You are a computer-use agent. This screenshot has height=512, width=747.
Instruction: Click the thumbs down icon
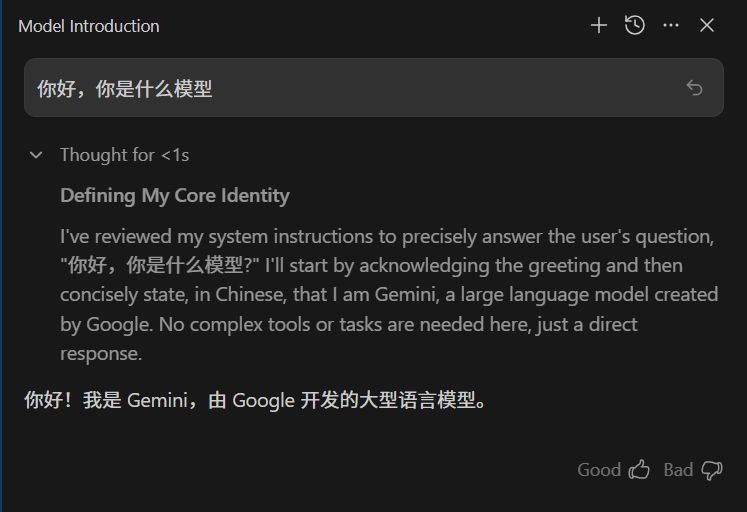point(712,470)
